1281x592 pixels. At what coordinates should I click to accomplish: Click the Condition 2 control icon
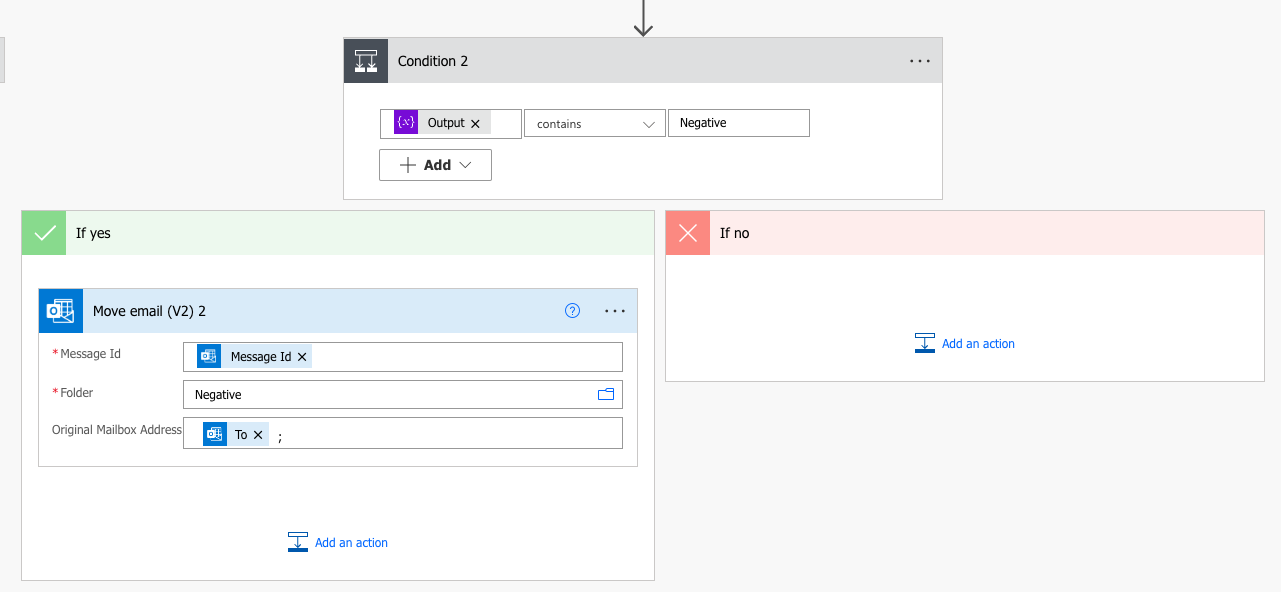(x=366, y=61)
